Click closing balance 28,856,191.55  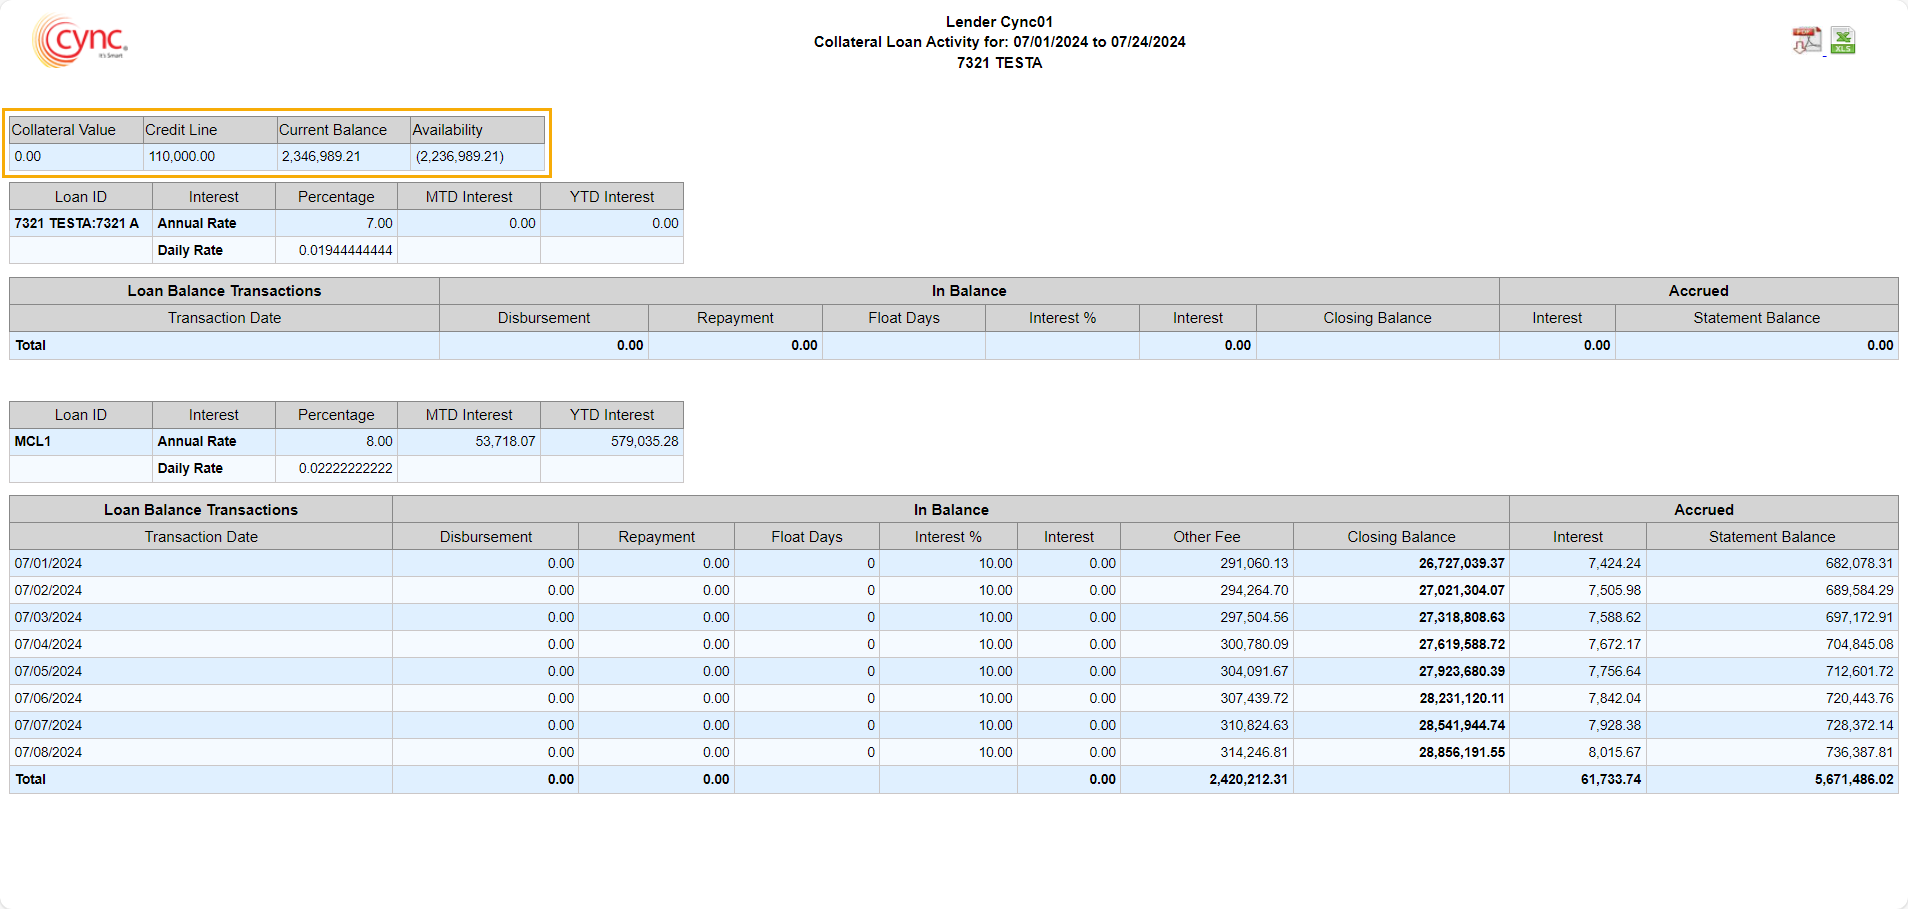[1461, 753]
